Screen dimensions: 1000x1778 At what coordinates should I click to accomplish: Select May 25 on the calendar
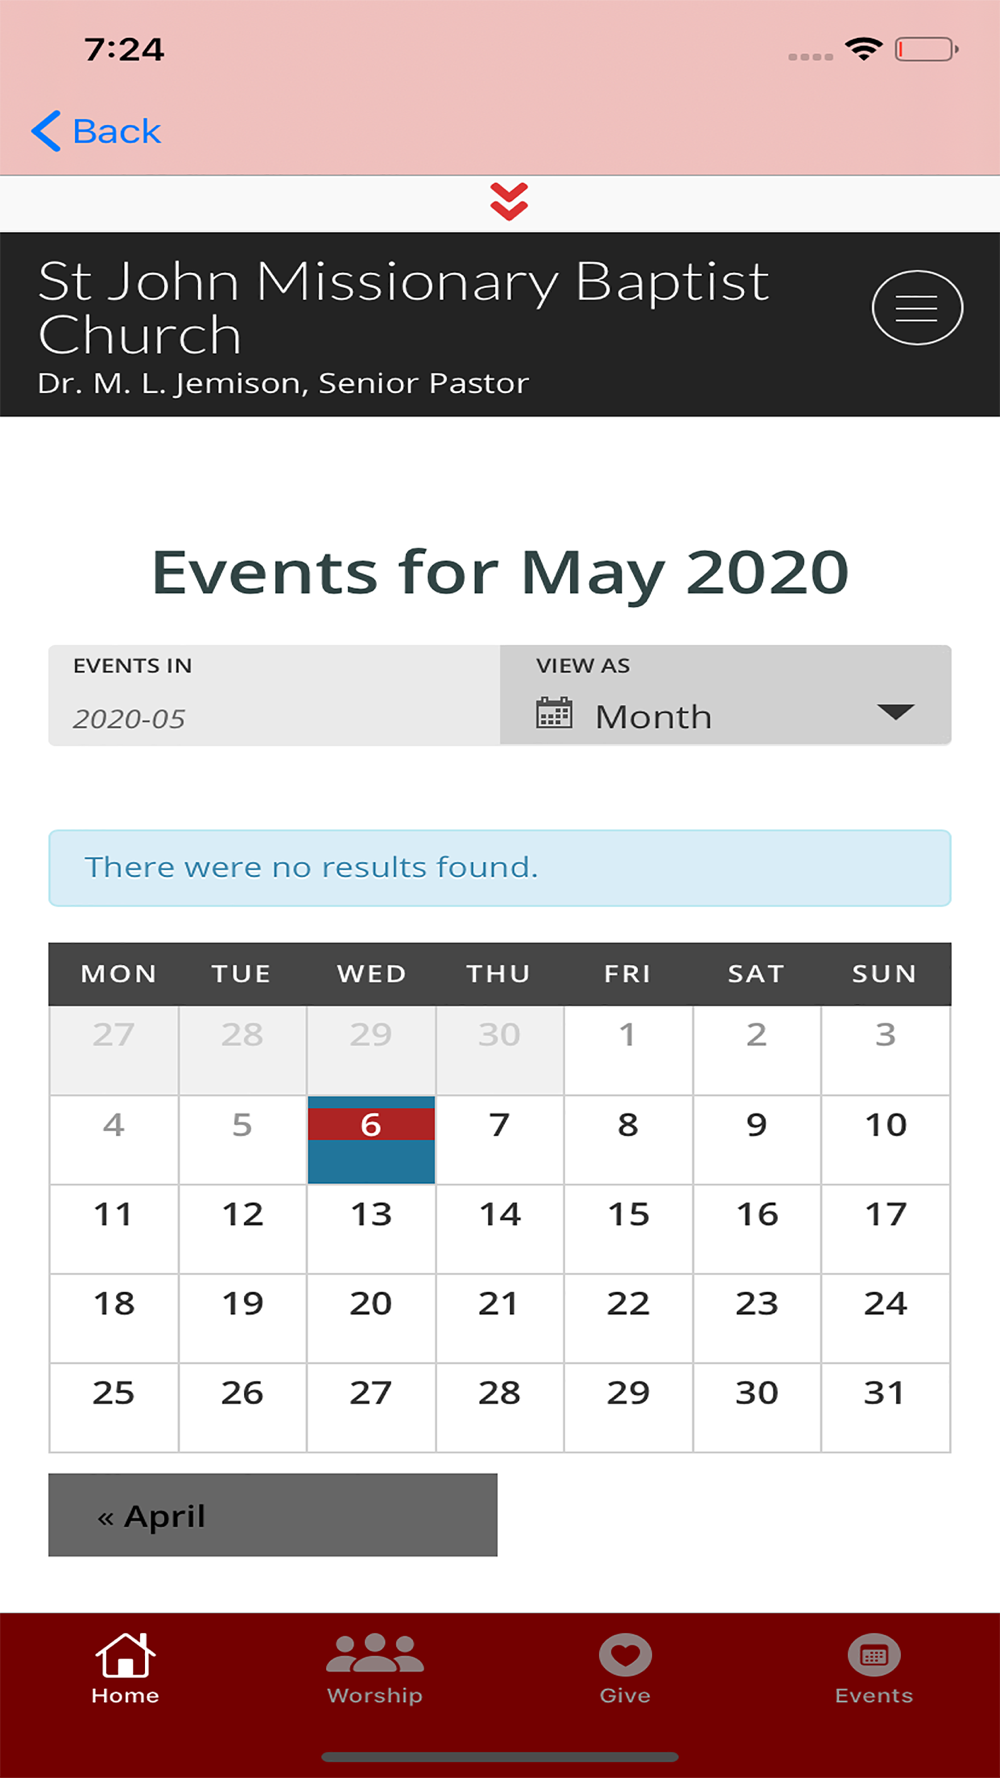tap(114, 1407)
